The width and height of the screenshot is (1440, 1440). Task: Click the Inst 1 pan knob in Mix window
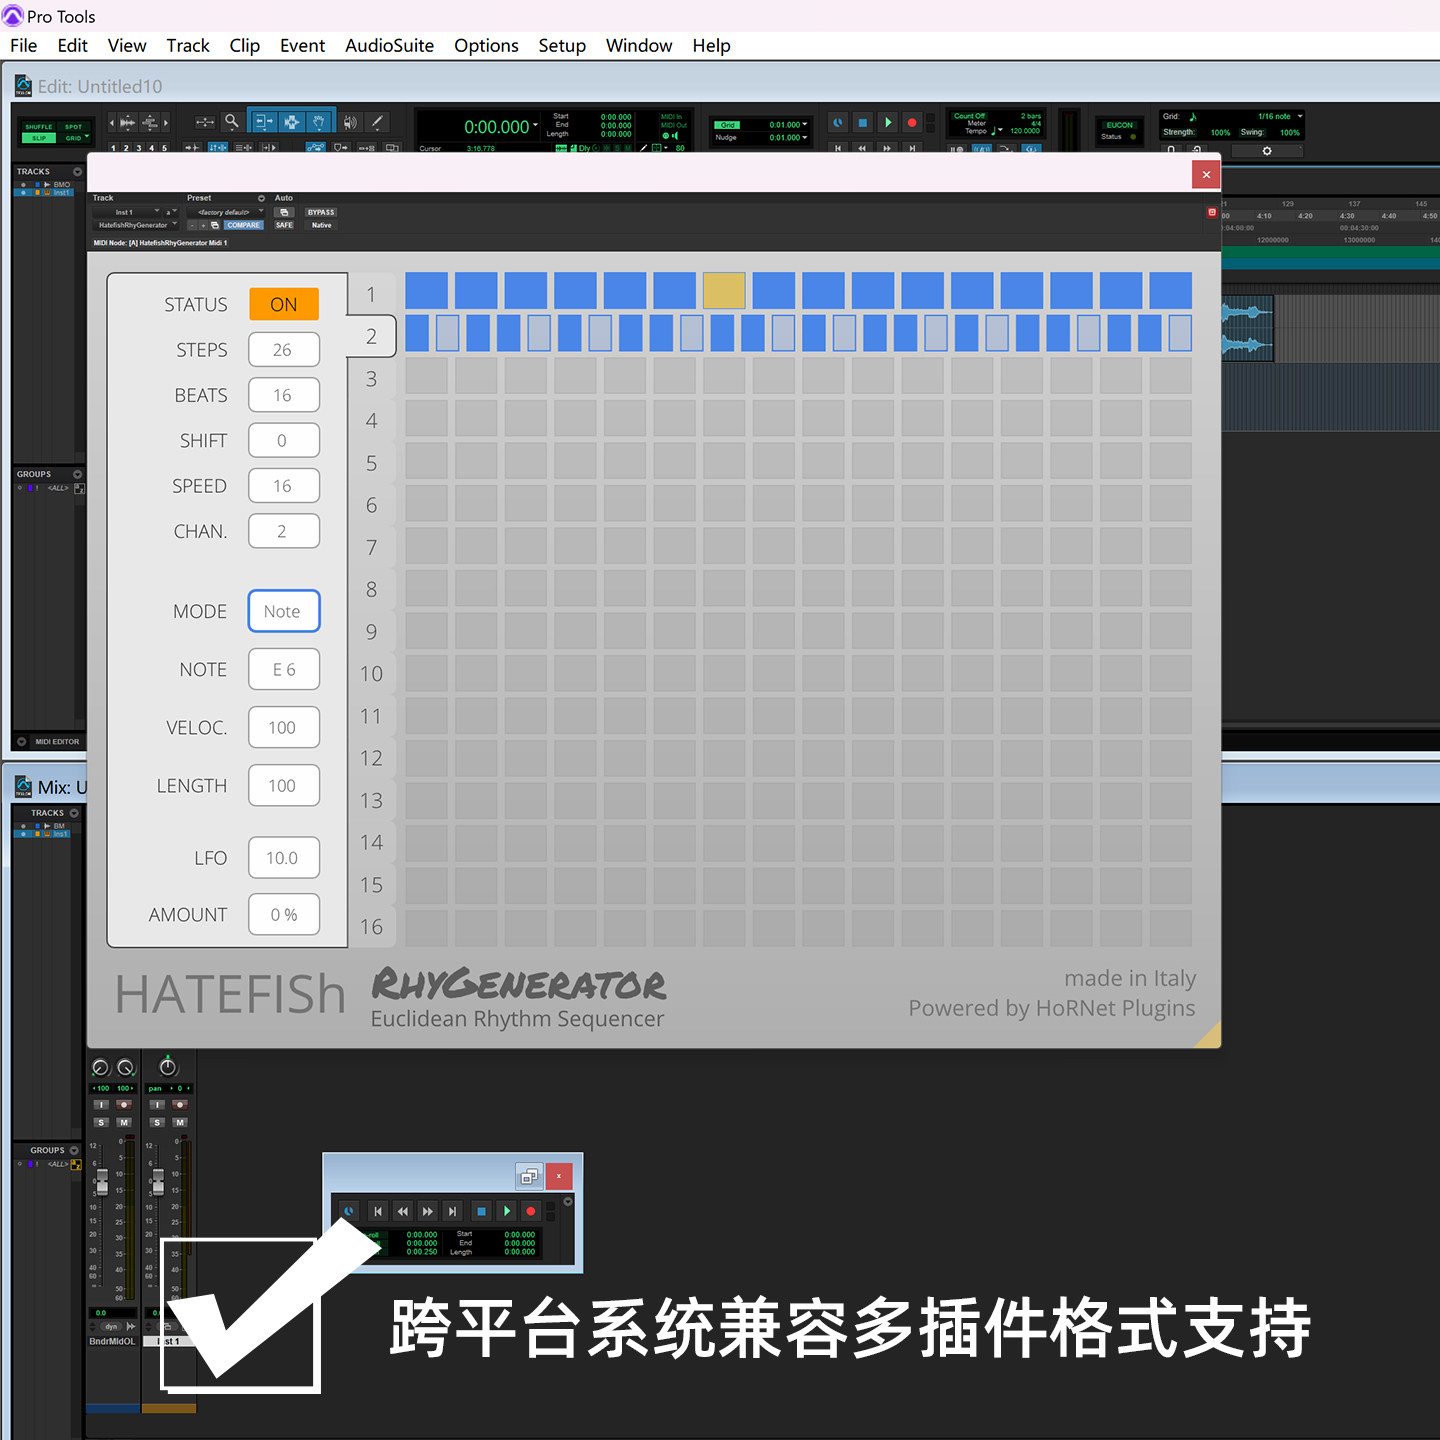point(168,1067)
